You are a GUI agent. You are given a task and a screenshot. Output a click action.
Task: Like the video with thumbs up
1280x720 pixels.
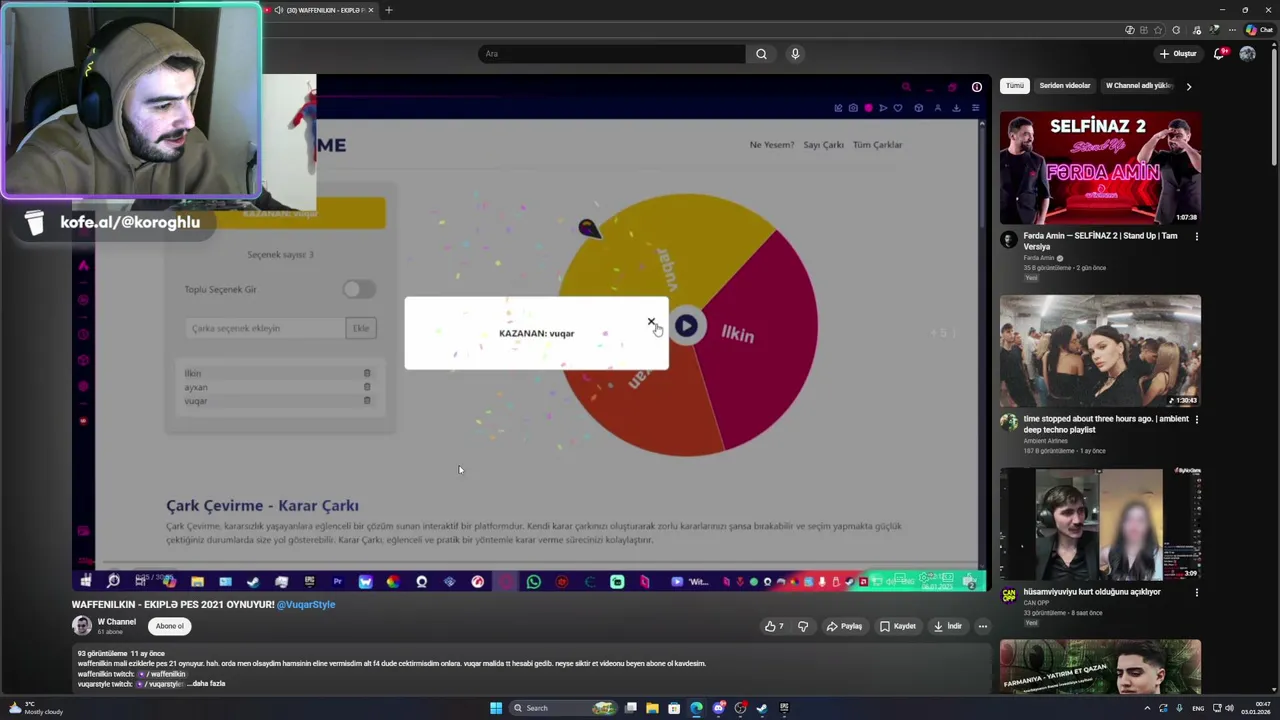[774, 626]
